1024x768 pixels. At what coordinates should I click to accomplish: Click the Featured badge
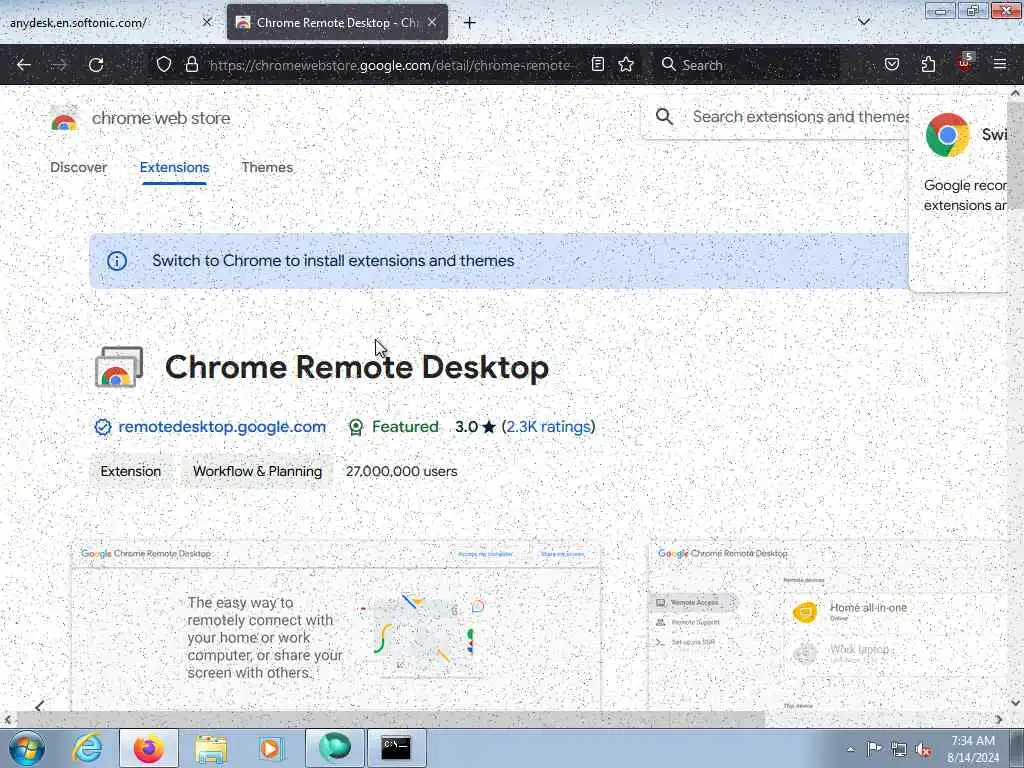[394, 427]
